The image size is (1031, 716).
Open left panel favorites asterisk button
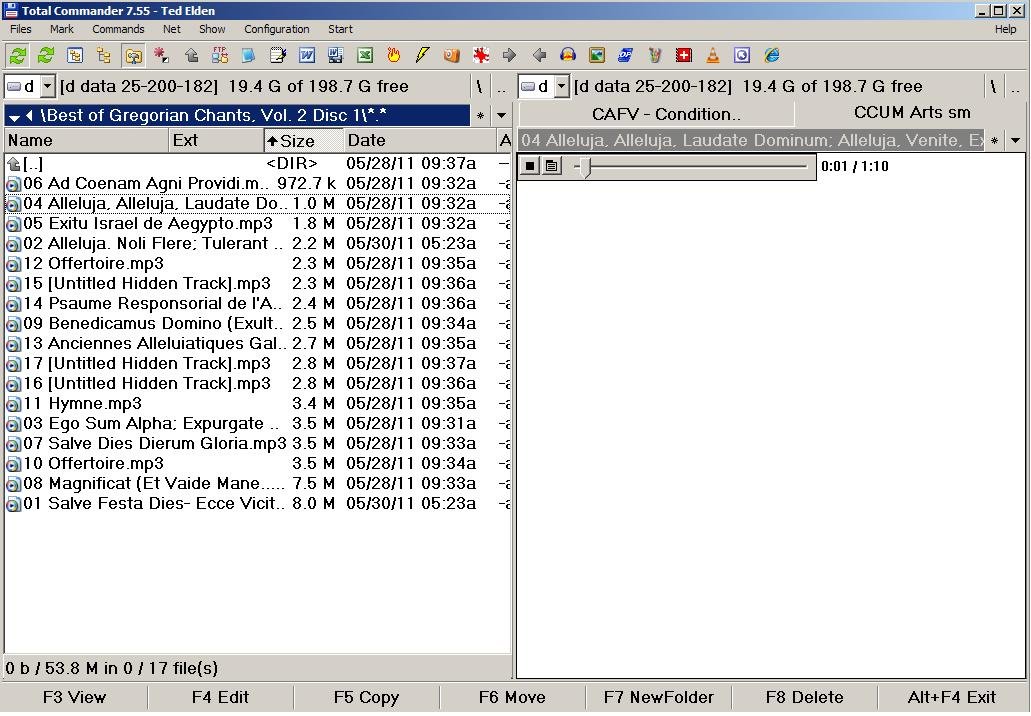click(481, 116)
